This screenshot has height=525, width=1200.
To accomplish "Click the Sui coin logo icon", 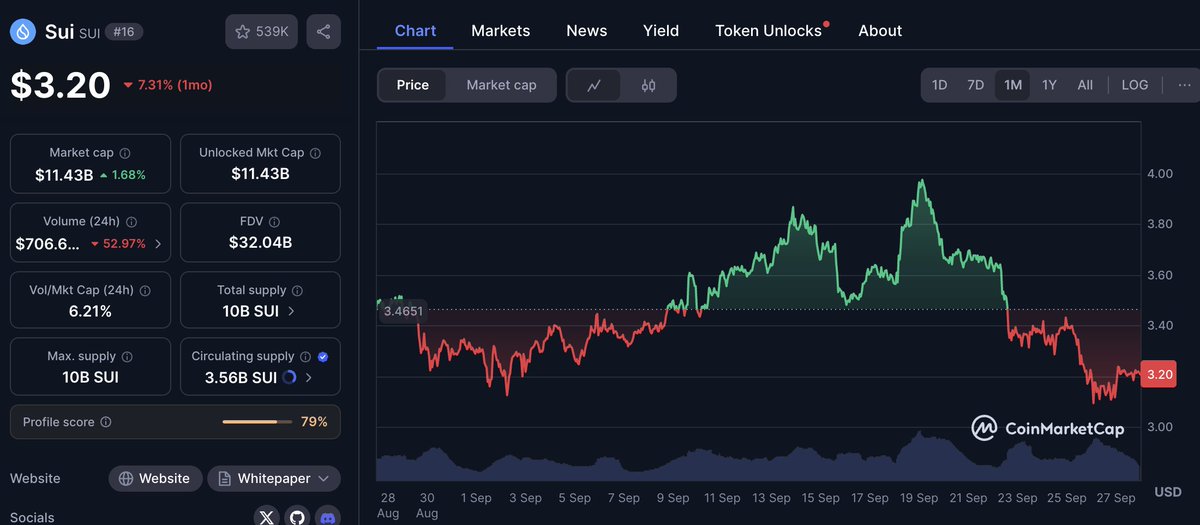I will point(22,32).
